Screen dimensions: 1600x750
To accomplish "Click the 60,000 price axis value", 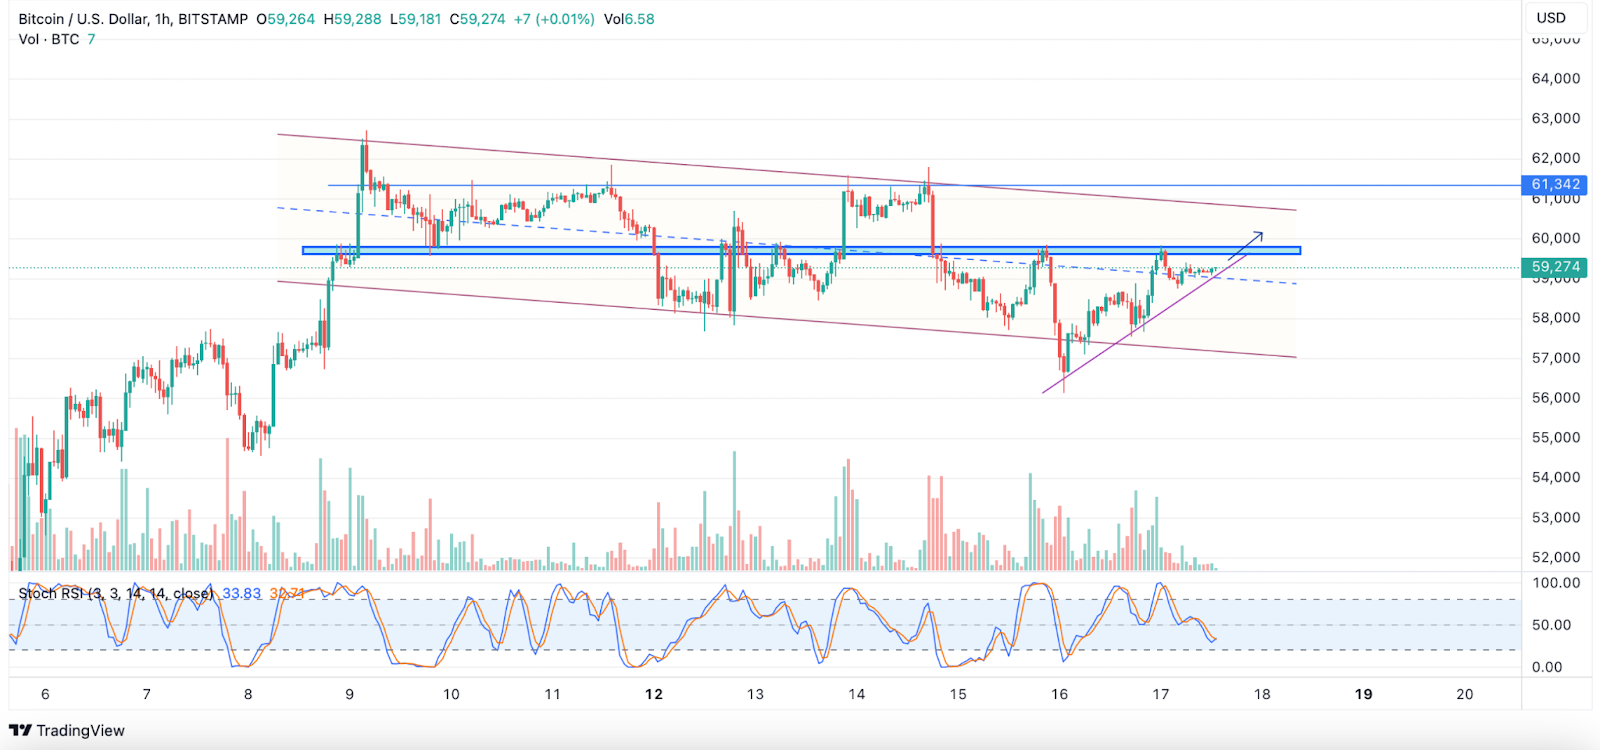I will 1556,238.
